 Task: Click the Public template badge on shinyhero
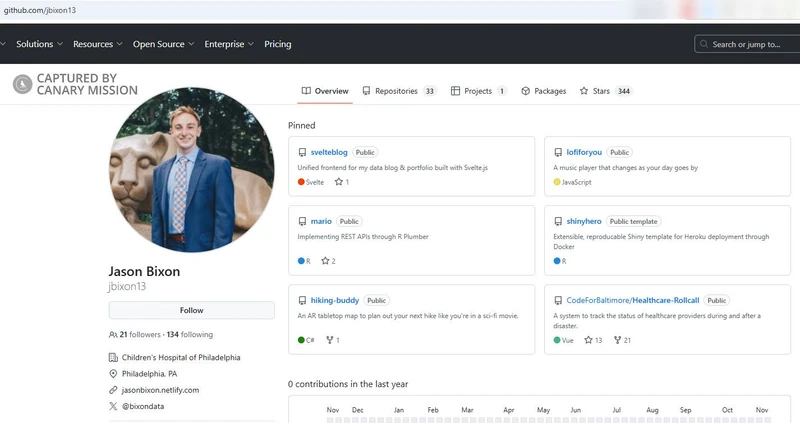(x=633, y=221)
